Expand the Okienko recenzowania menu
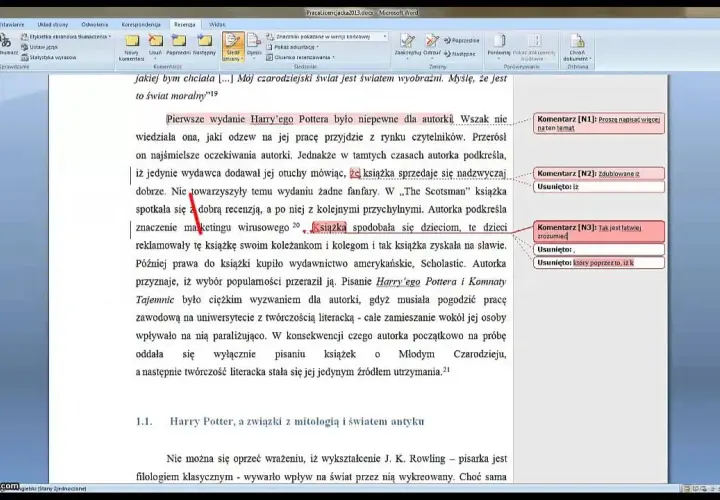 point(301,57)
